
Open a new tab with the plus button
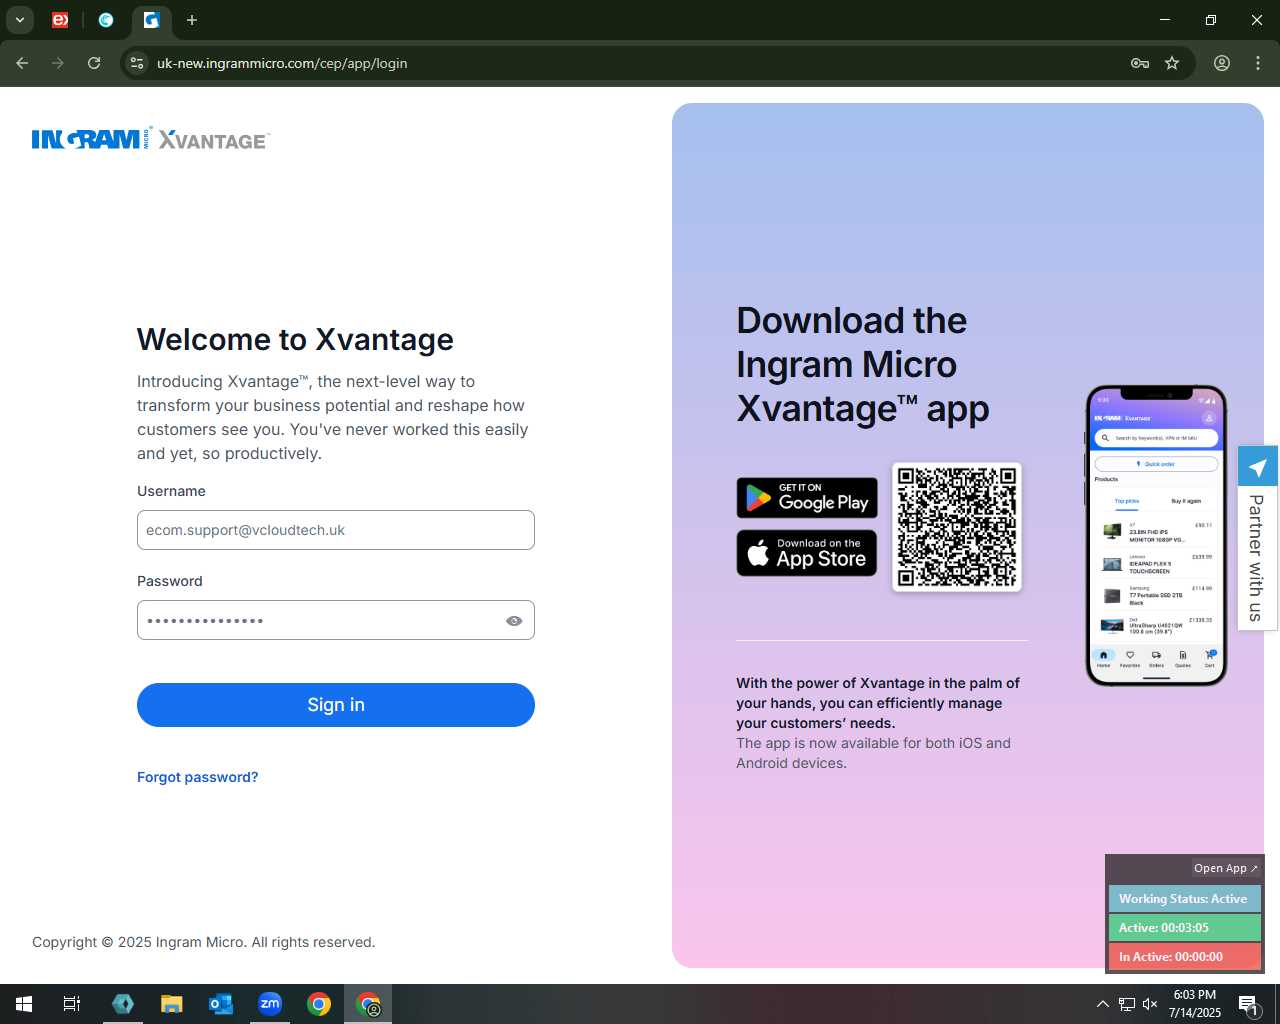192,20
